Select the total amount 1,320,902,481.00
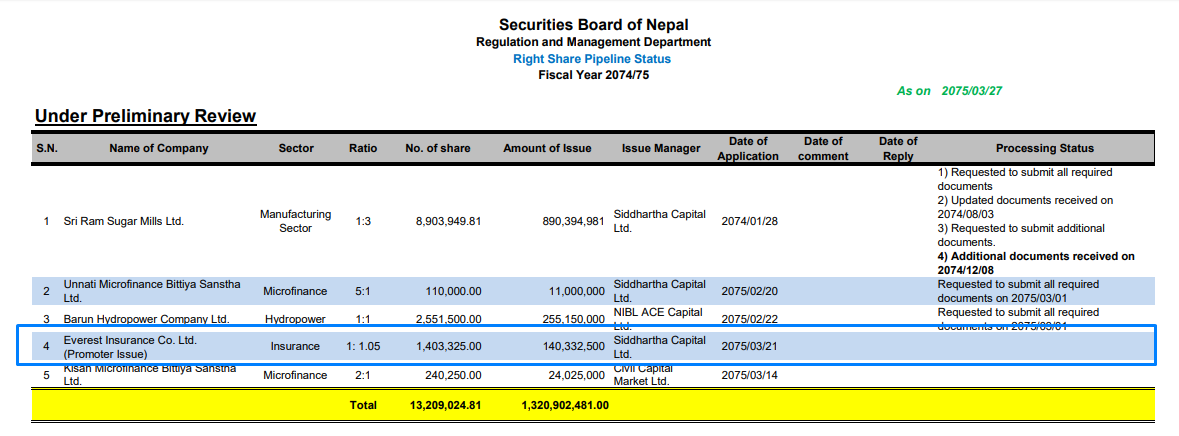Viewport: 1179px width, 436px height. click(565, 405)
